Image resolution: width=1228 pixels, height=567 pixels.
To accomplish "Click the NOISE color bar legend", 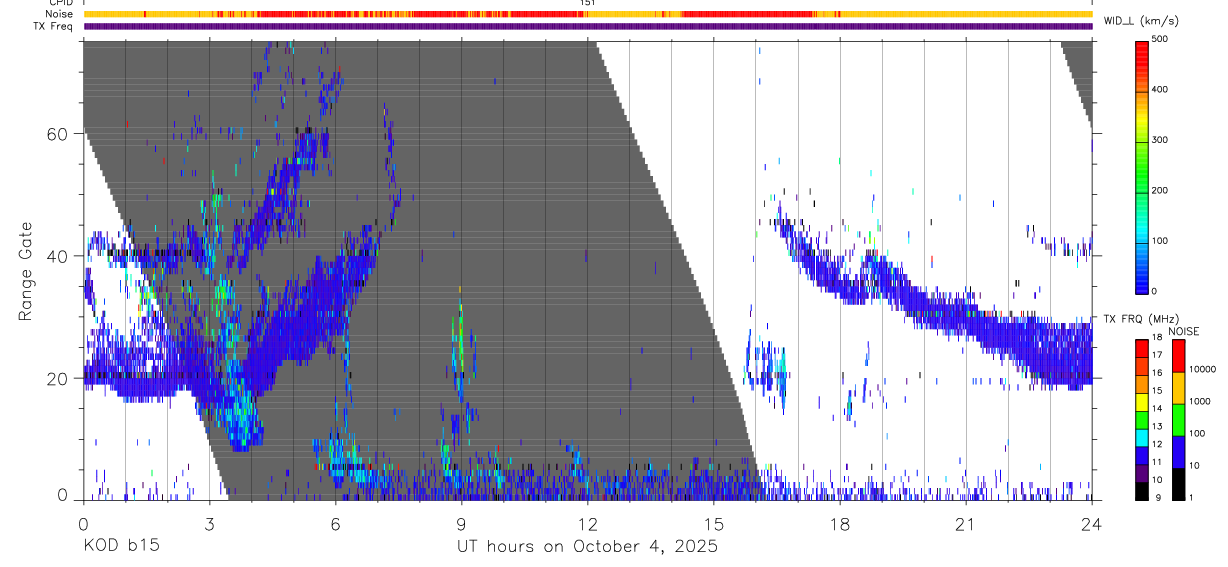I will pos(1179,418).
